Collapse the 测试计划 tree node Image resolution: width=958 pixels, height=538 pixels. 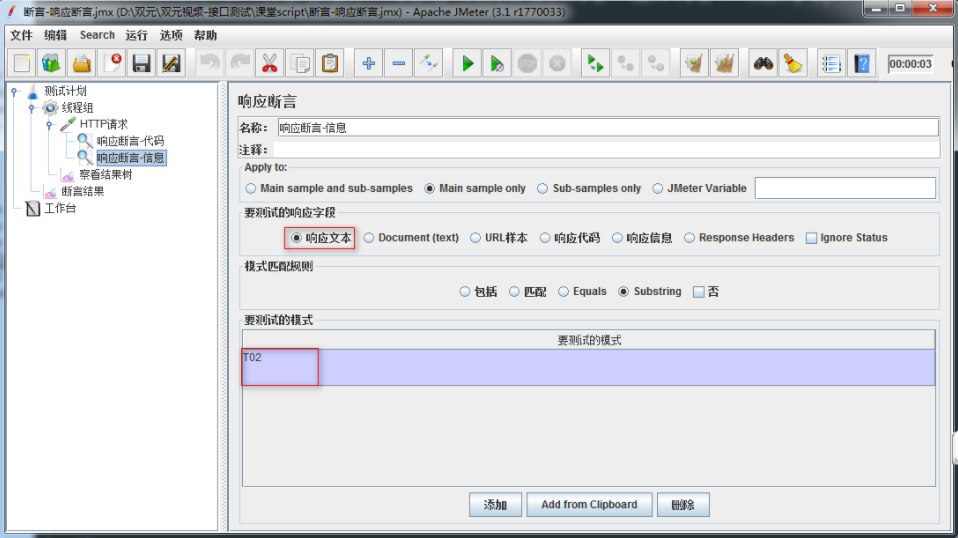(x=15, y=92)
